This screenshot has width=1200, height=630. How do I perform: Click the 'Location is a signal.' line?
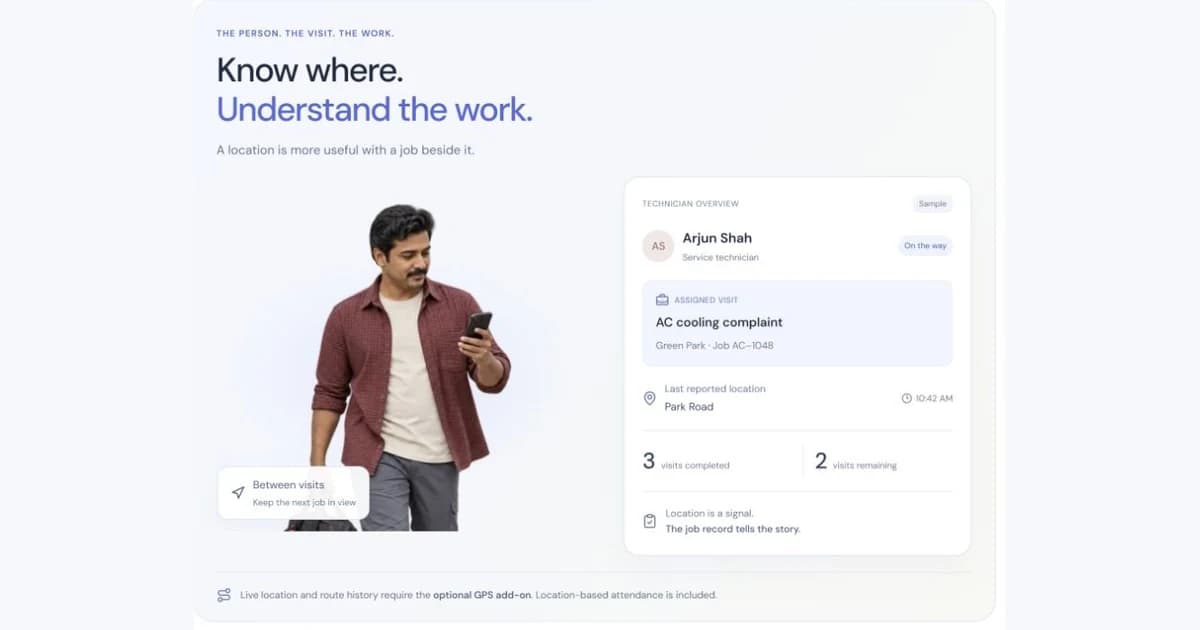709,513
